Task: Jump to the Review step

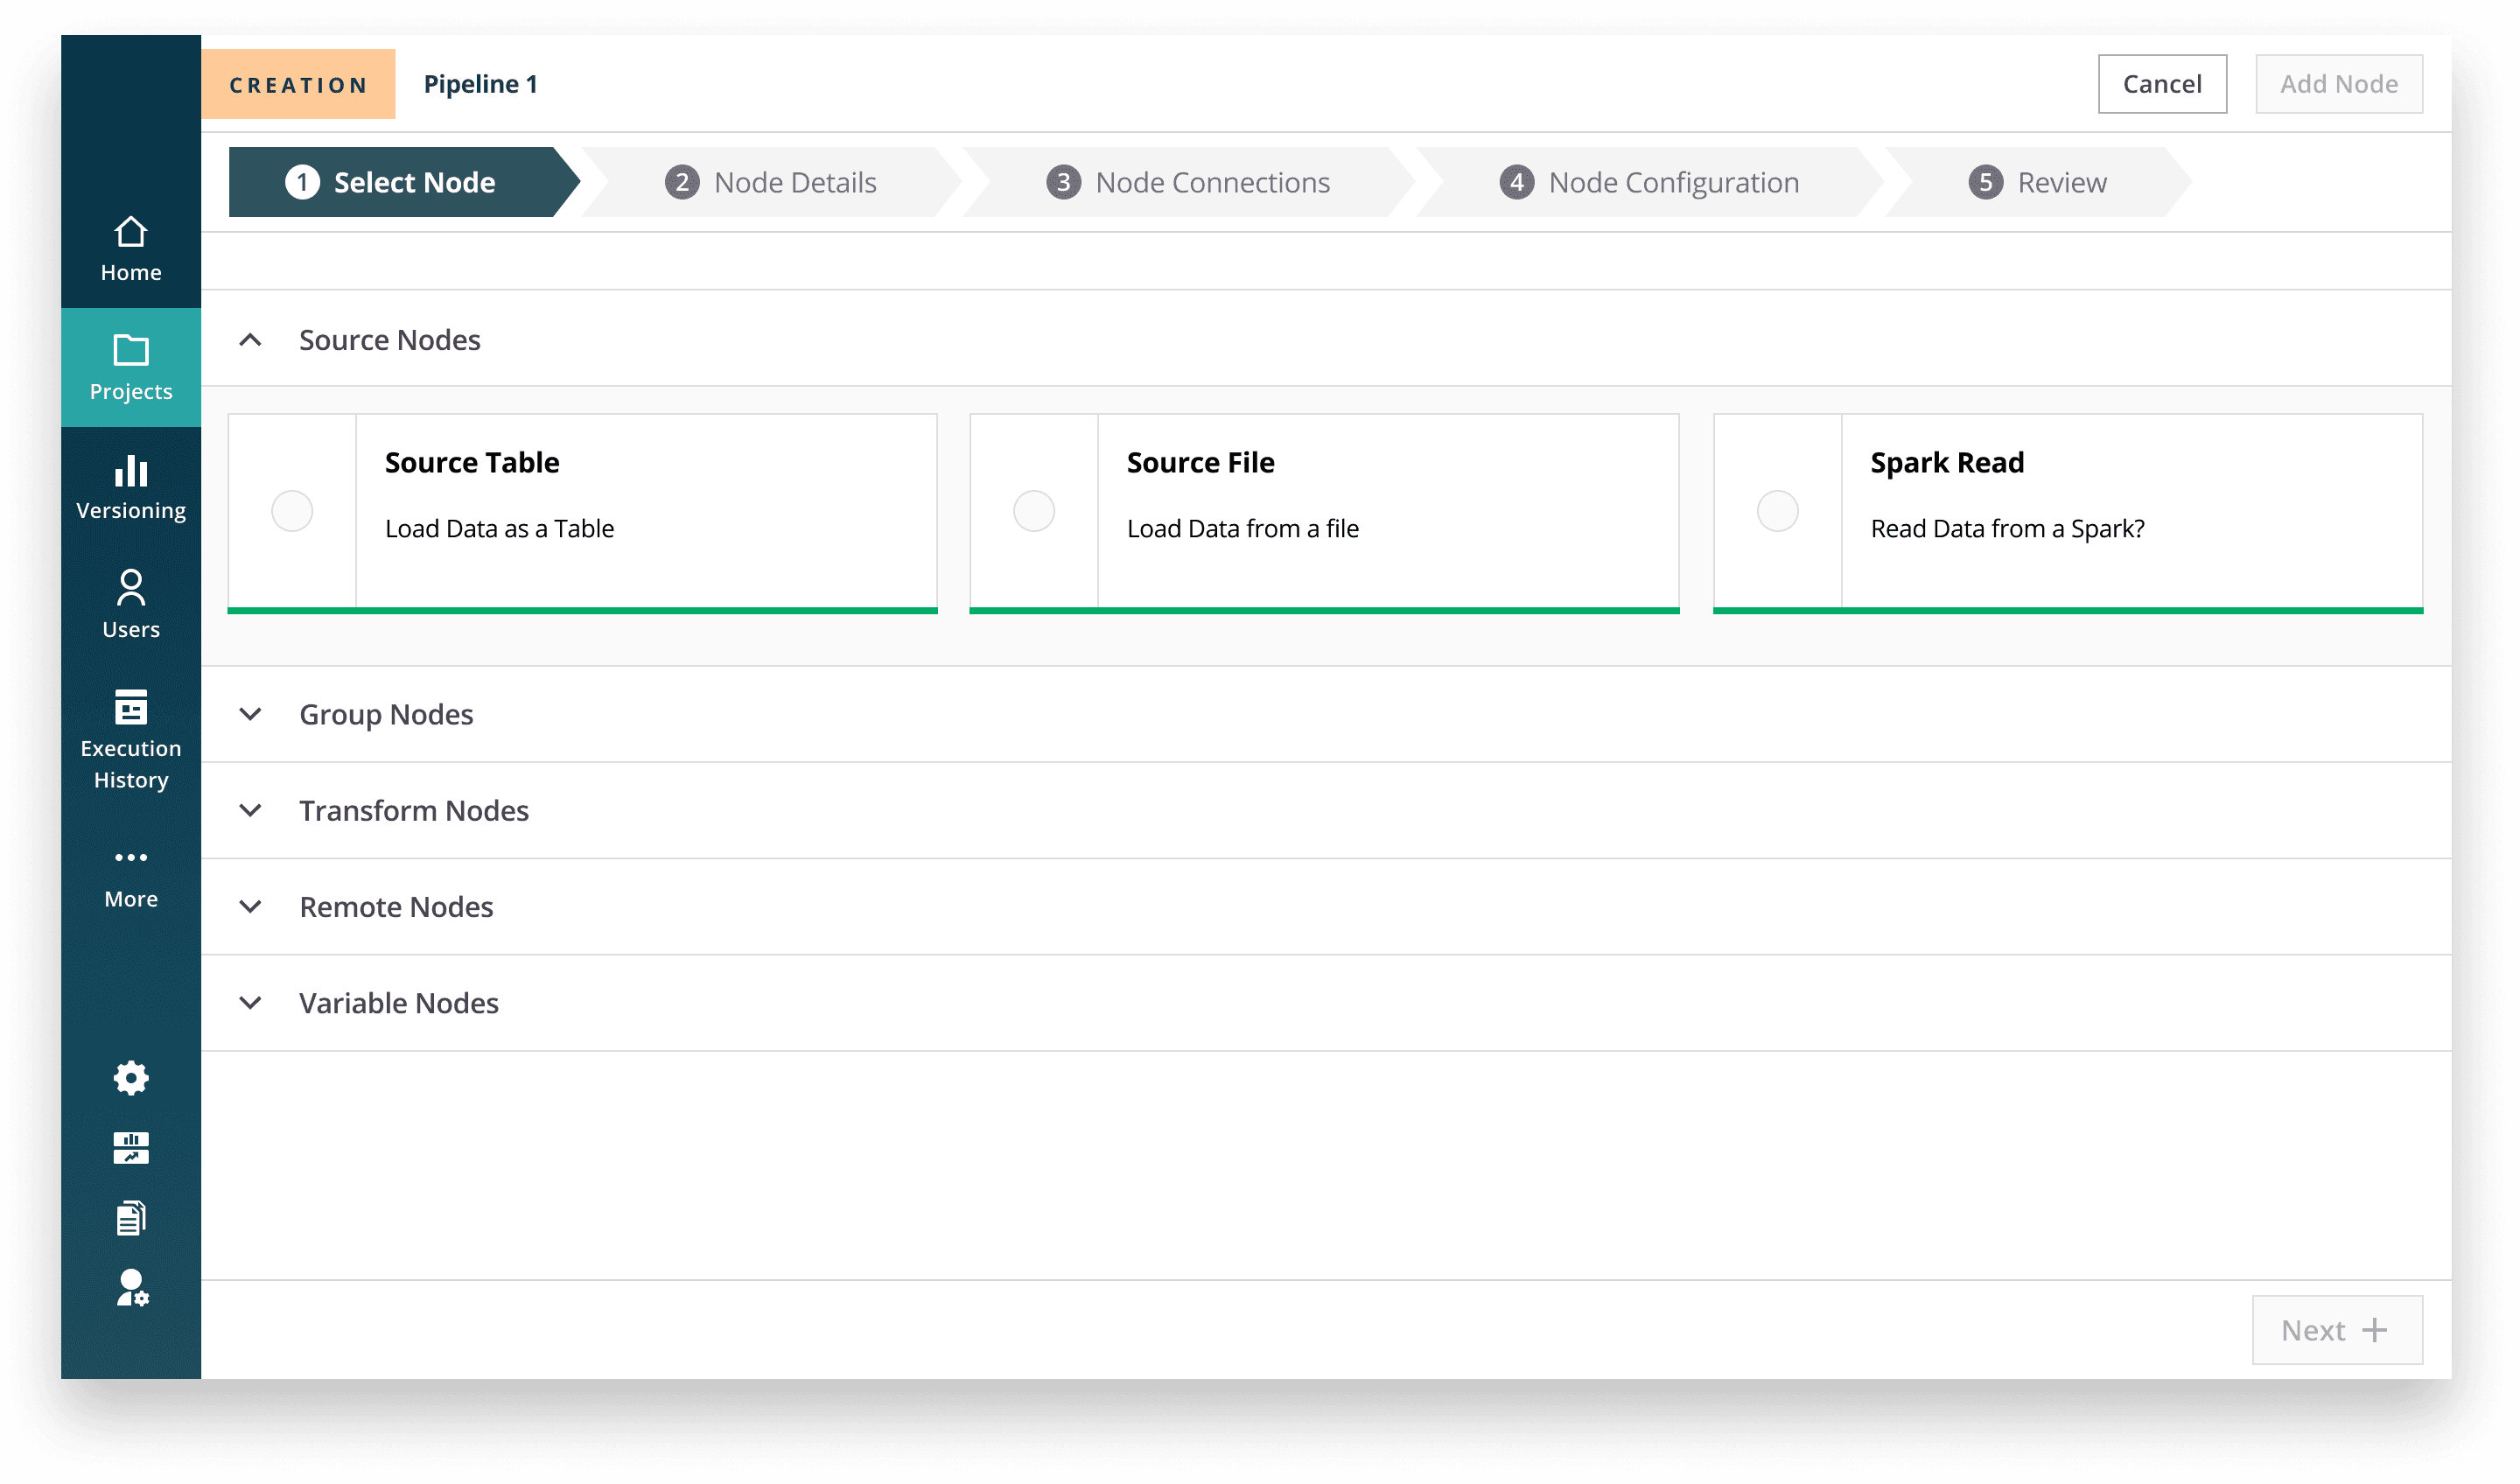Action: pos(2037,182)
